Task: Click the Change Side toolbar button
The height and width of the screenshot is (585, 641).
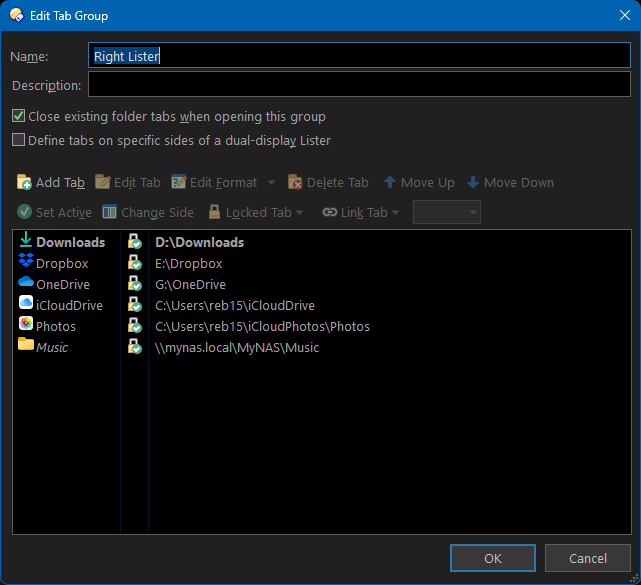Action: tap(148, 212)
